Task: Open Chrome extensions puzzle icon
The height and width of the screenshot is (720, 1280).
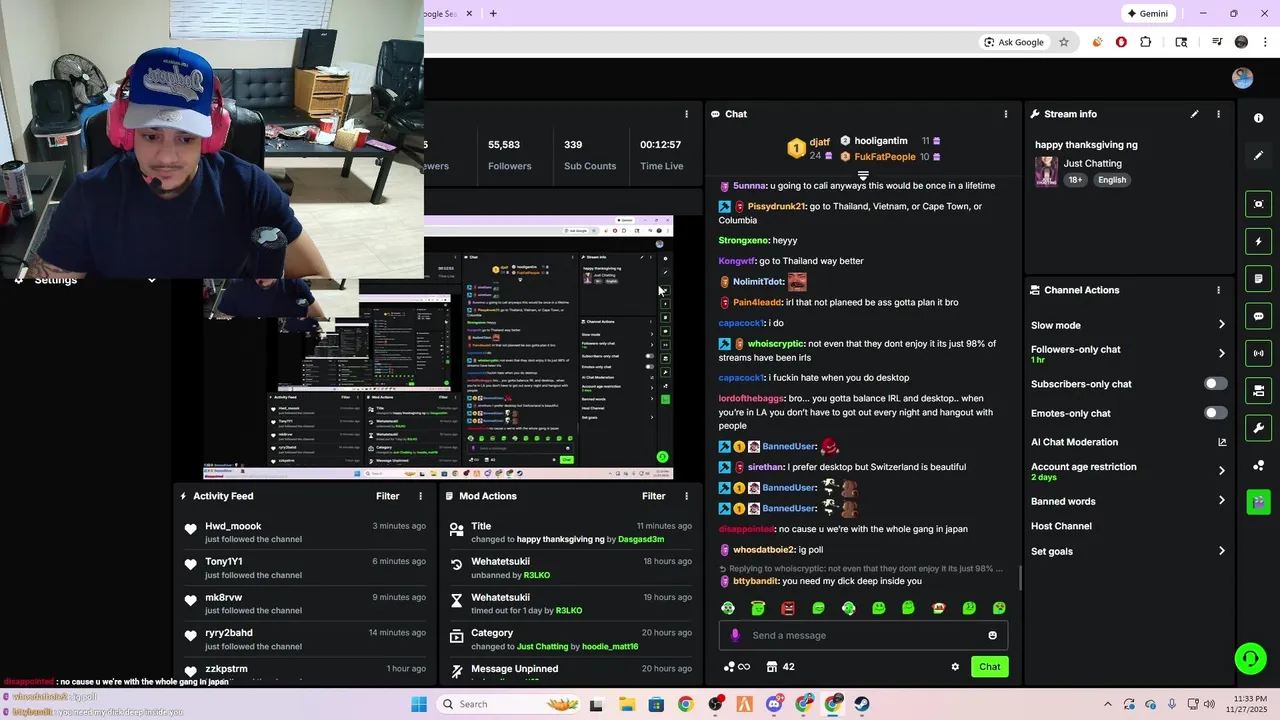Action: [1145, 42]
